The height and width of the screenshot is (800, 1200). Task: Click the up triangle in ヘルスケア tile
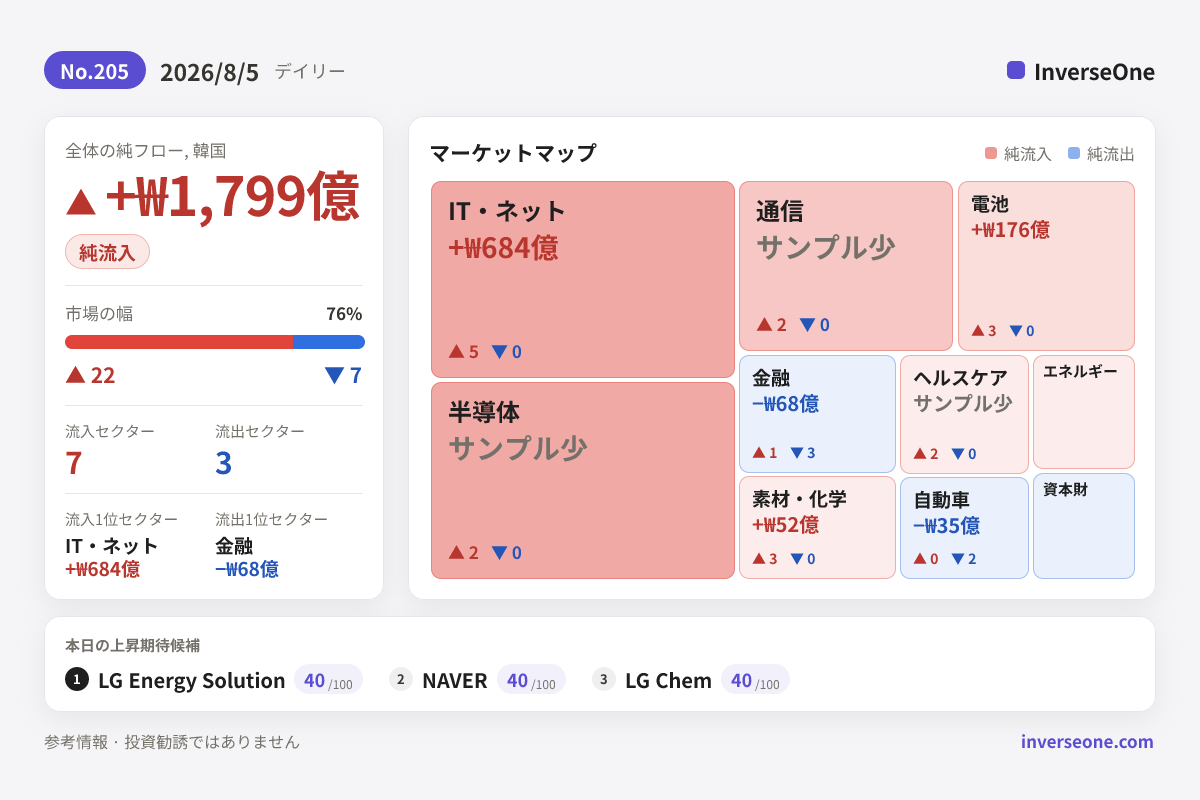point(919,453)
